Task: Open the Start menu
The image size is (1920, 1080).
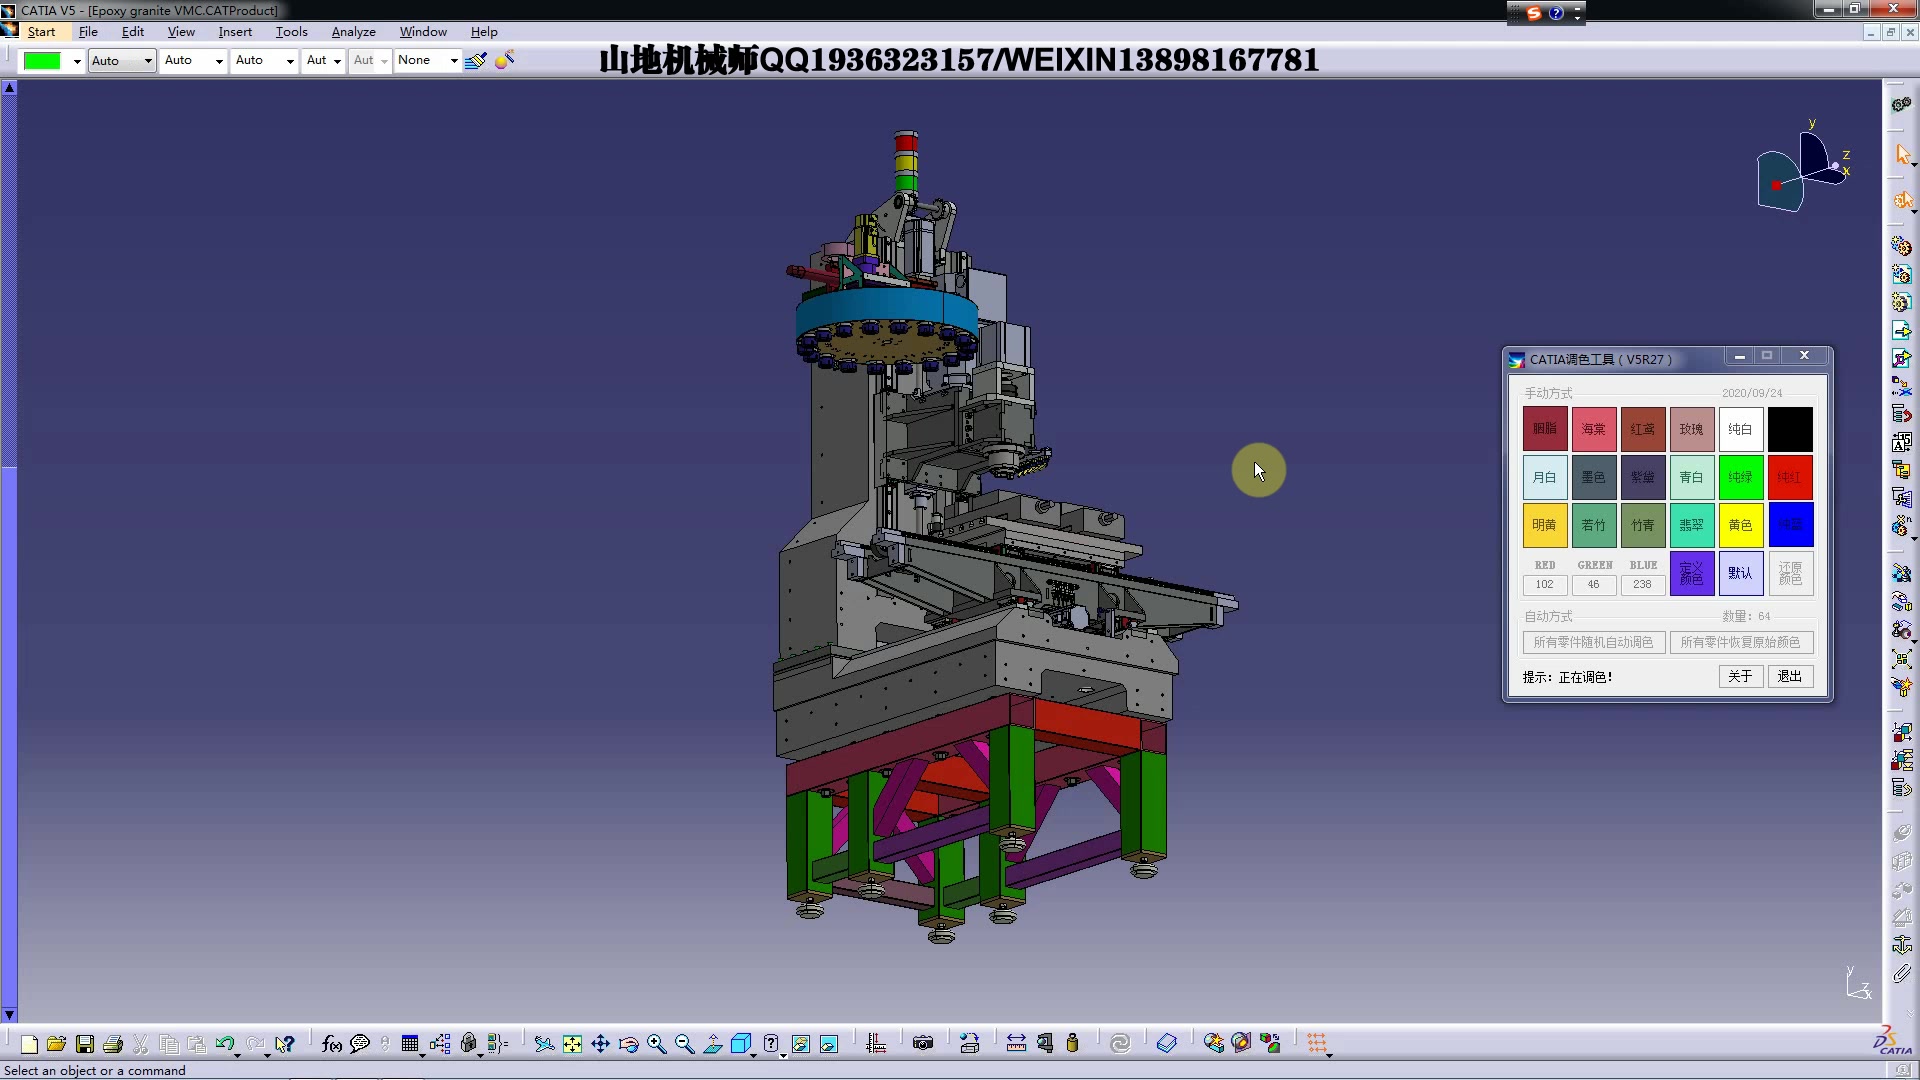Action: (41, 32)
